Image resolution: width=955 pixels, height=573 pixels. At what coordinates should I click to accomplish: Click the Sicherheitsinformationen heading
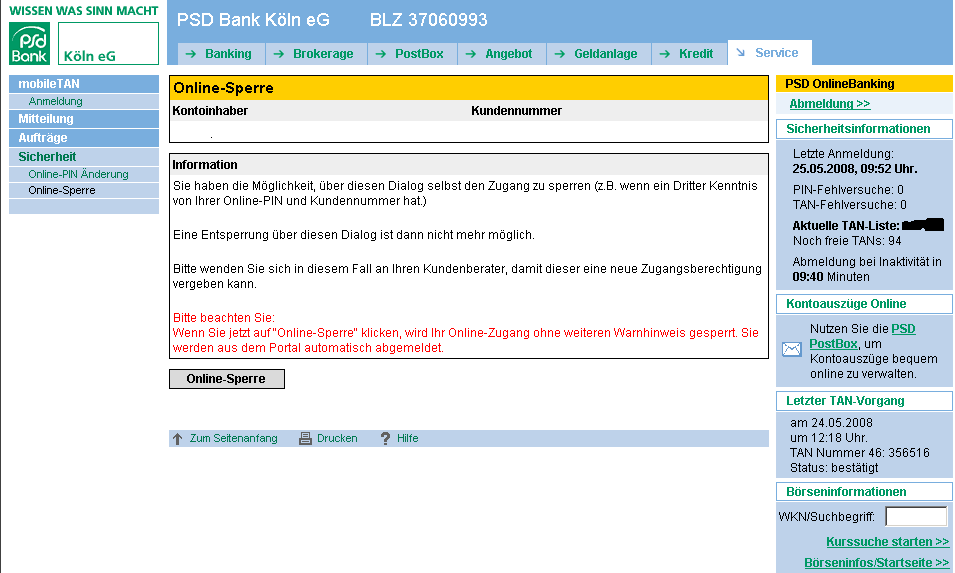click(864, 129)
